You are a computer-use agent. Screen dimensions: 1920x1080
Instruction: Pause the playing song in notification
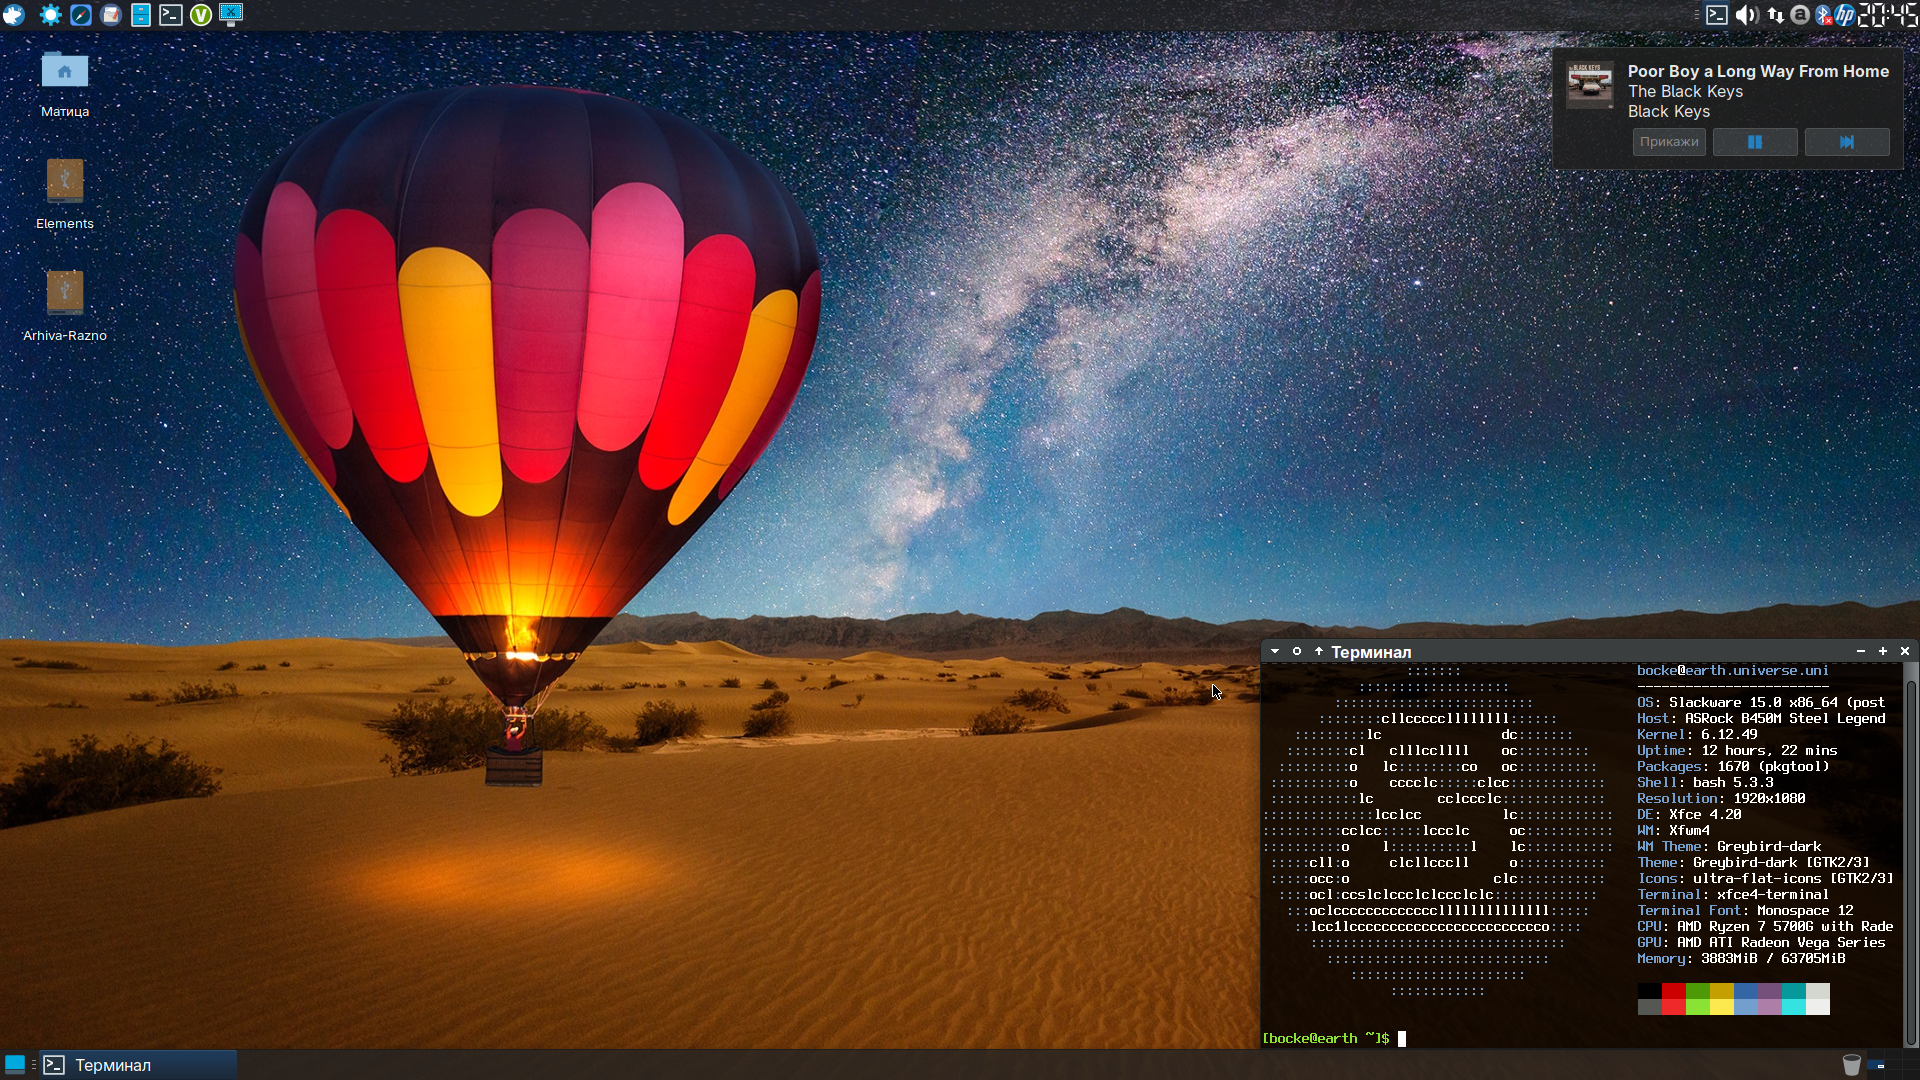coord(1755,142)
